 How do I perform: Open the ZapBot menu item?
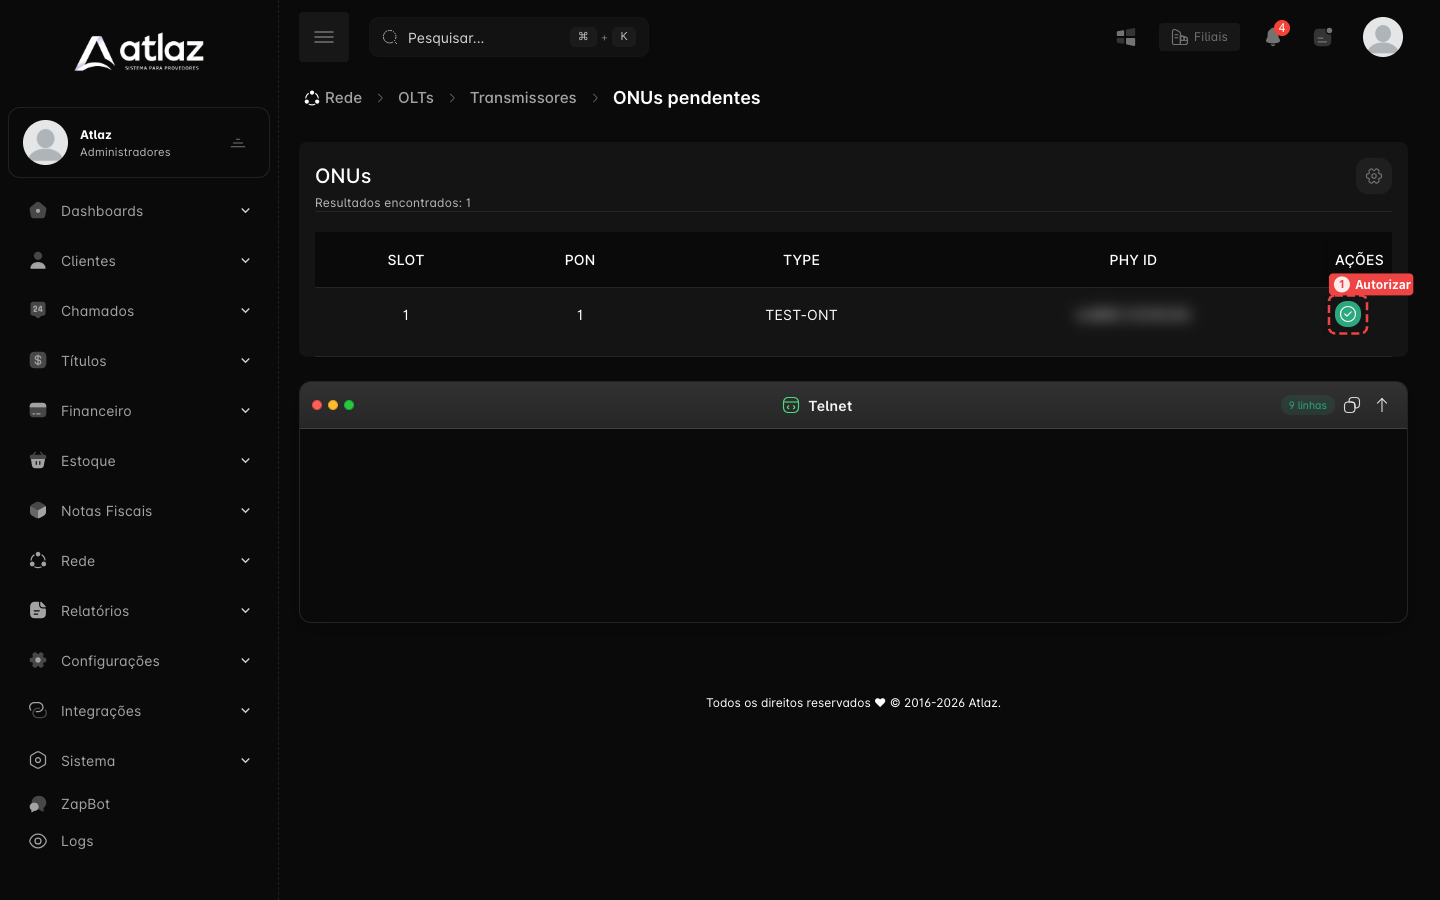click(x=70, y=804)
